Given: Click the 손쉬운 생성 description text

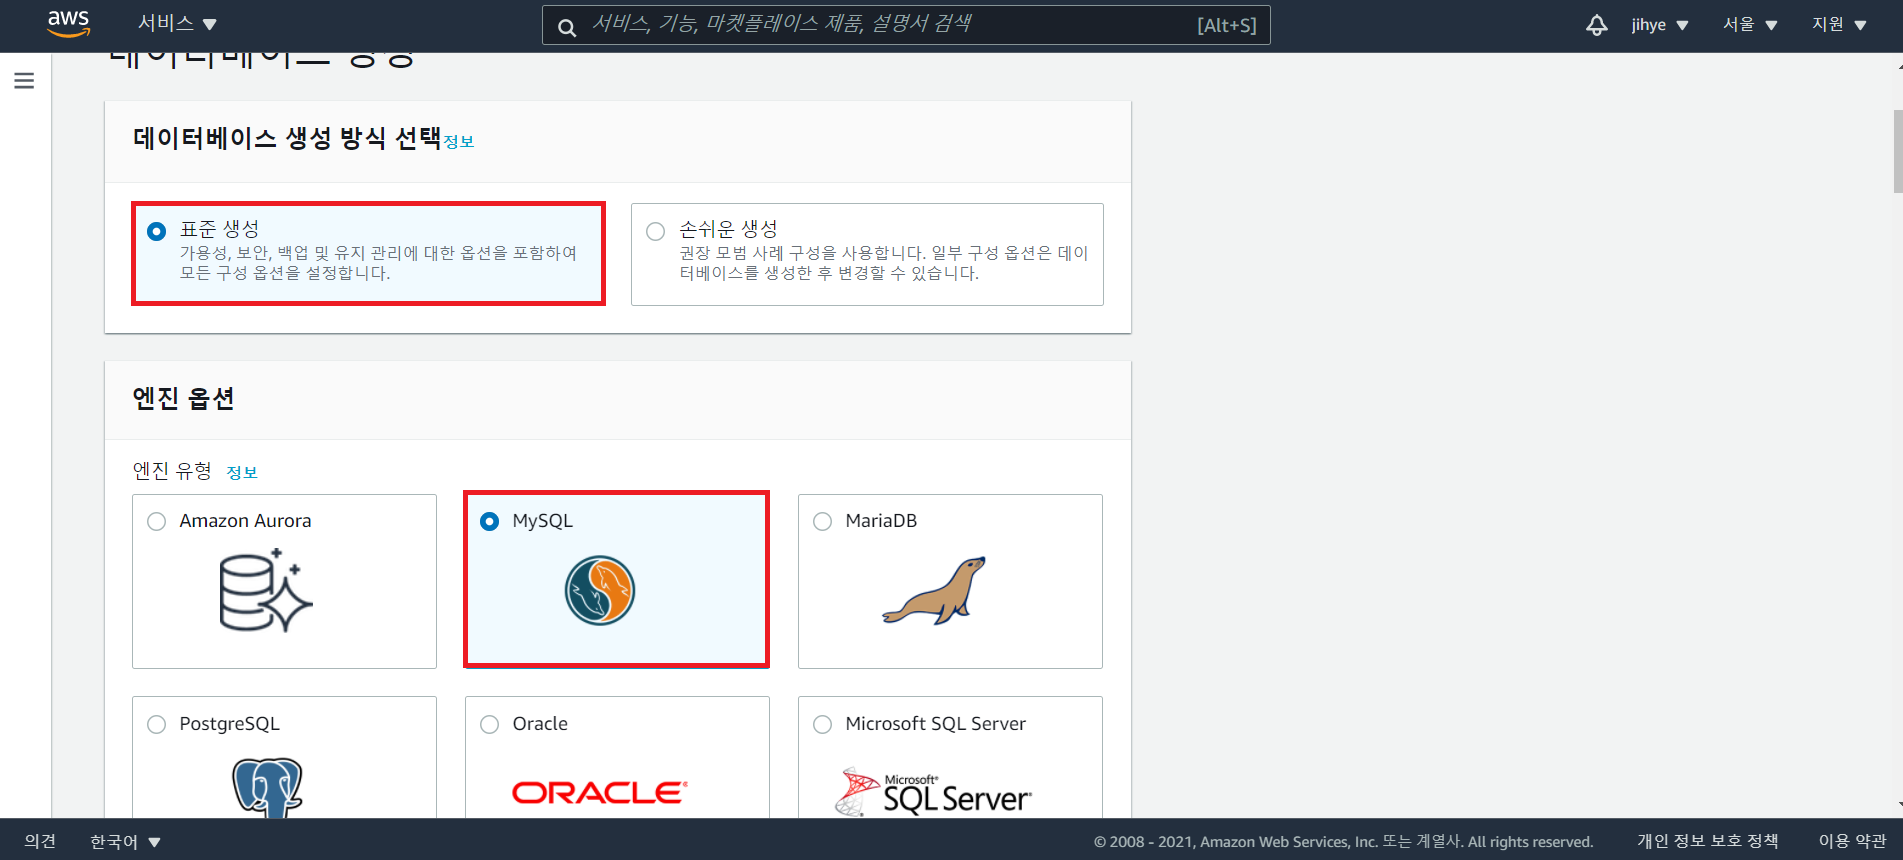Looking at the screenshot, I should tap(884, 263).
